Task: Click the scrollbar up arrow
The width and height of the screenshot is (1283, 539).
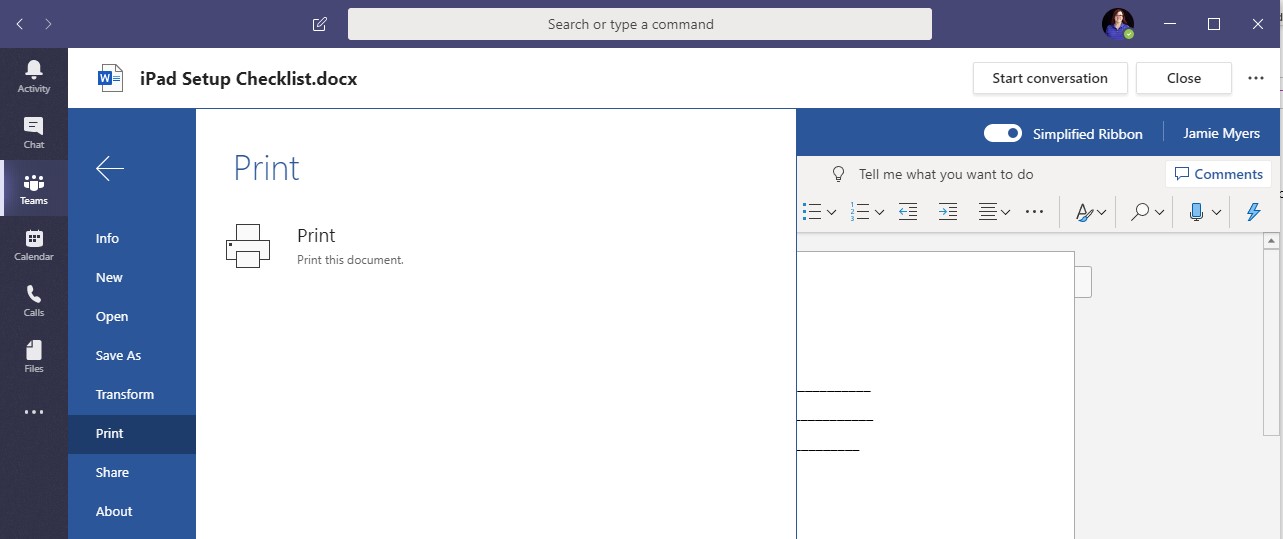Action: 1272,240
